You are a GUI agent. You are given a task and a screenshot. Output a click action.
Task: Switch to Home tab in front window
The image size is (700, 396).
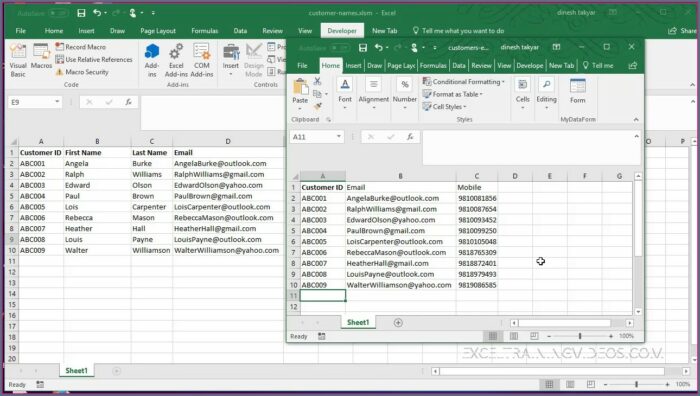330,65
